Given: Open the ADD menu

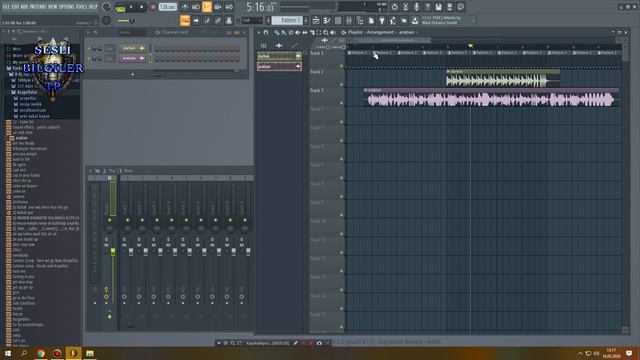Looking at the screenshot, I should pyautogui.click(x=24, y=7).
